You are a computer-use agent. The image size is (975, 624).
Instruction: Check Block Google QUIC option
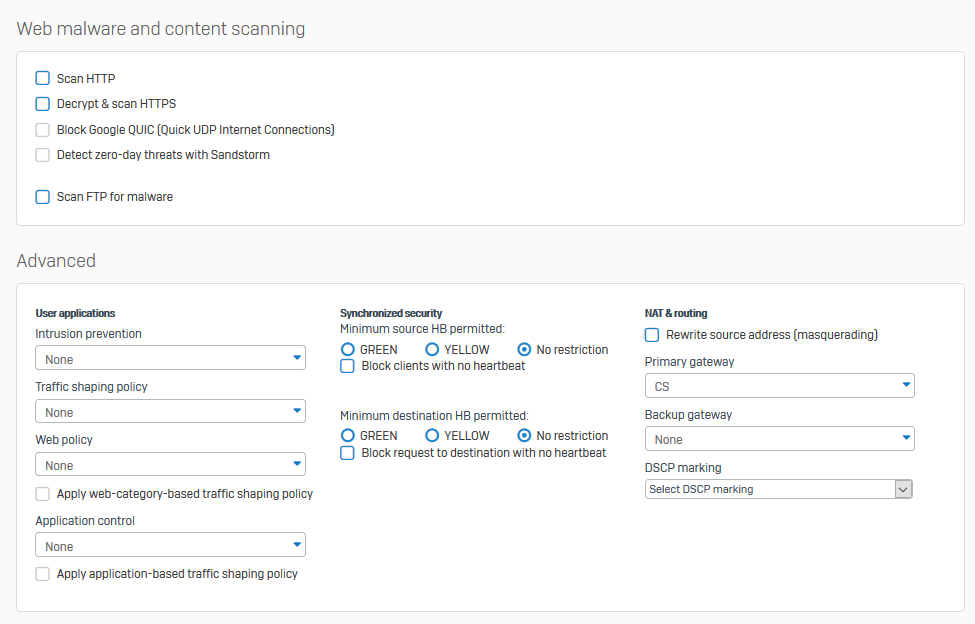click(x=43, y=130)
